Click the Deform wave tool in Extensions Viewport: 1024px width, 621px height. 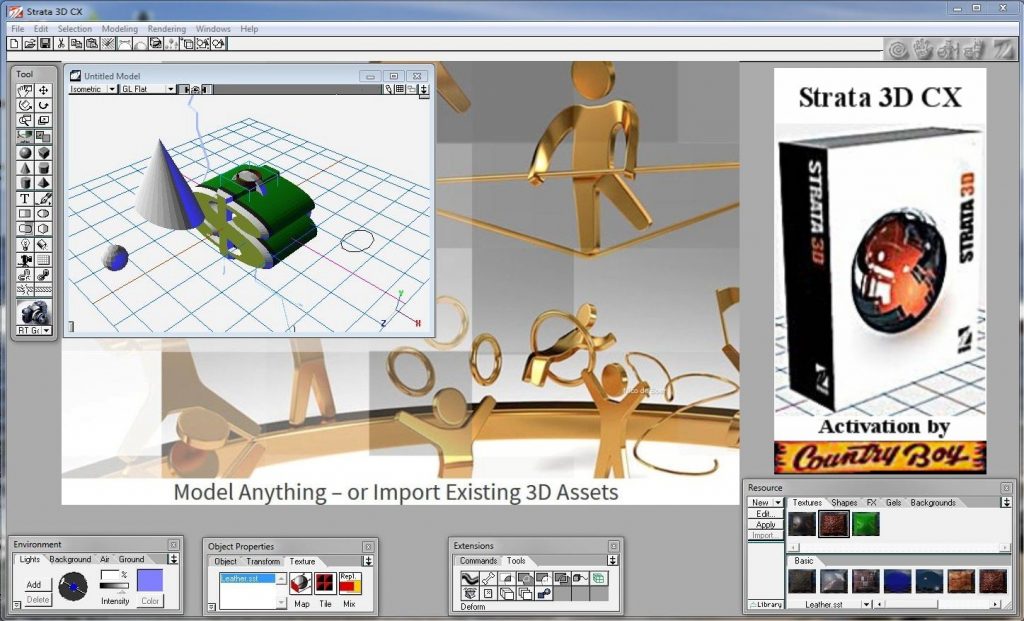(470, 578)
